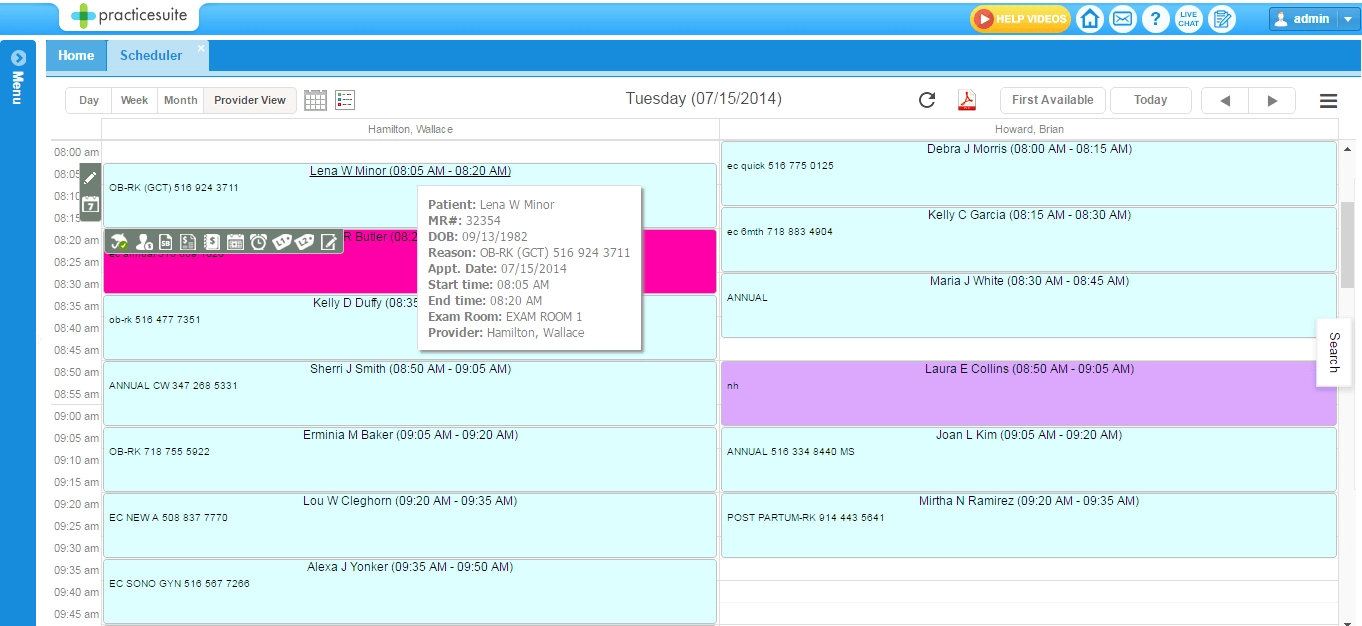Viewport: 1362px width, 626px height.
Task: Click the alarm clock reminder icon
Action: point(259,241)
